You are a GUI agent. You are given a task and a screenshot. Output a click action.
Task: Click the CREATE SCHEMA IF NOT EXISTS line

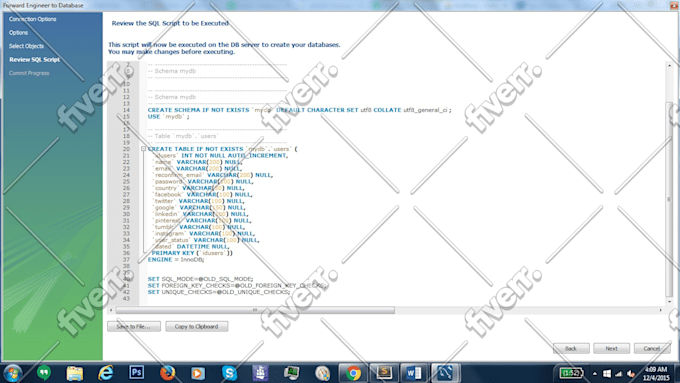[299, 110]
